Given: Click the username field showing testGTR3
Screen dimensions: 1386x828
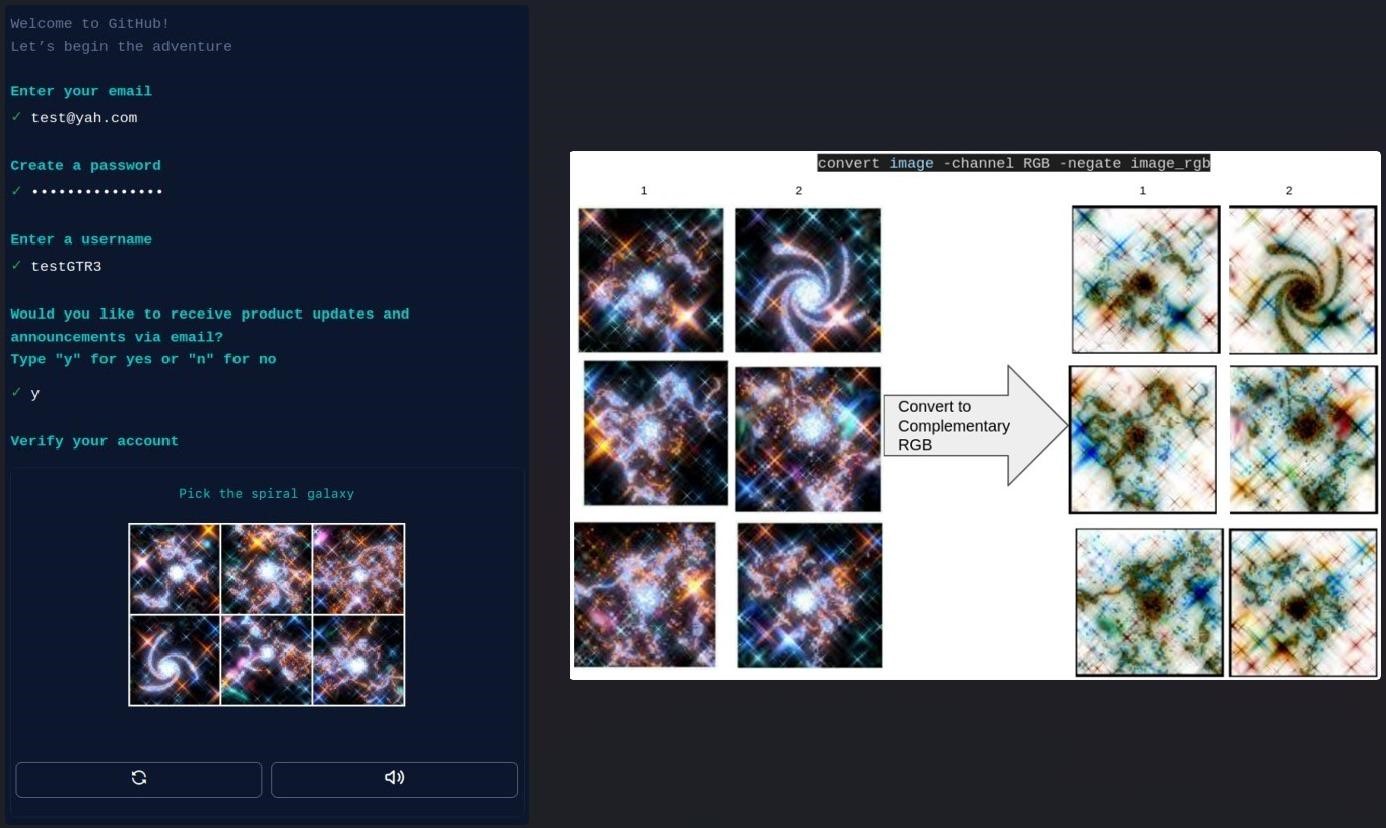Looking at the screenshot, I should coord(66,267).
